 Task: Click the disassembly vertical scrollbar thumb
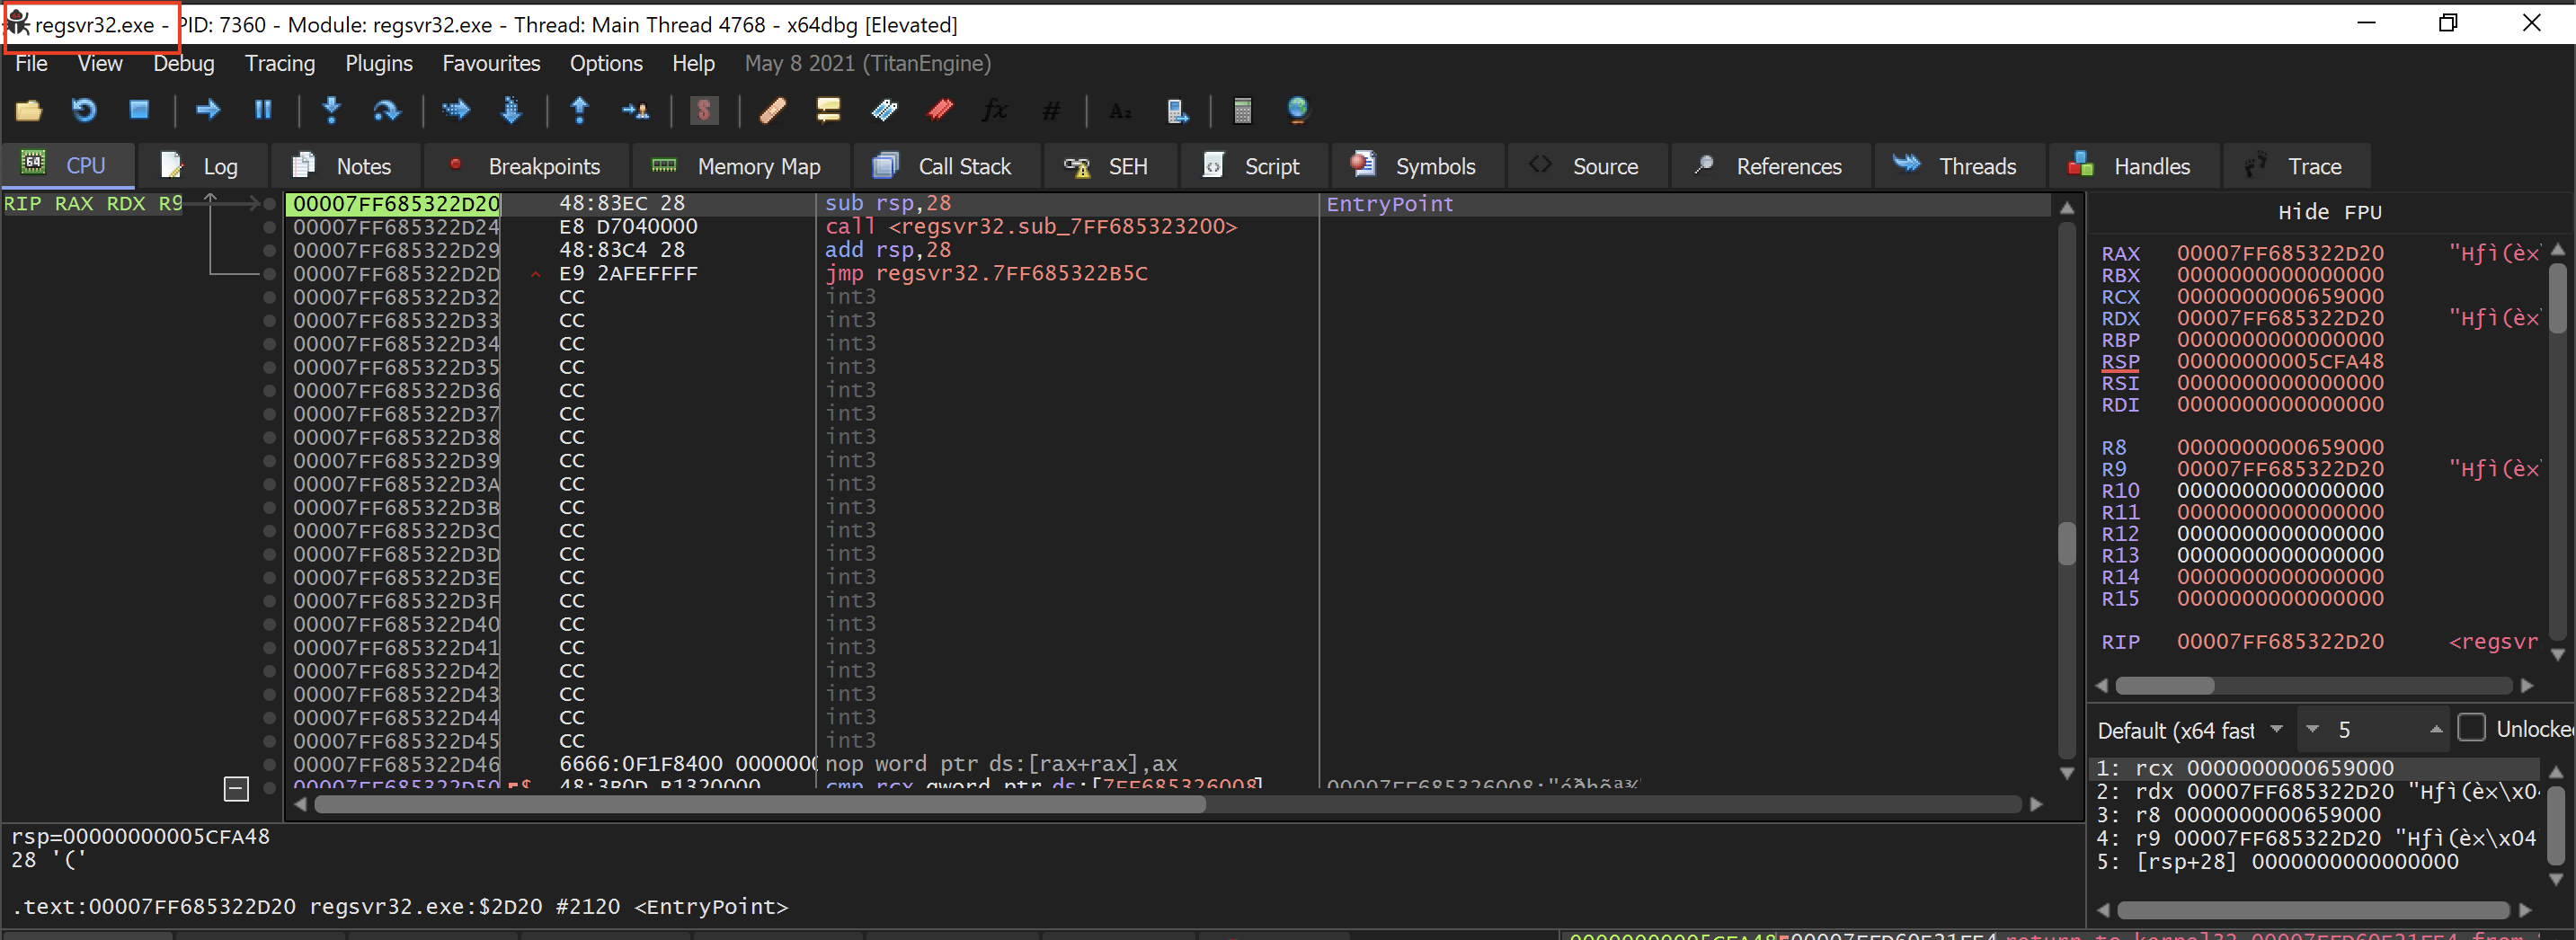pos(2067,544)
